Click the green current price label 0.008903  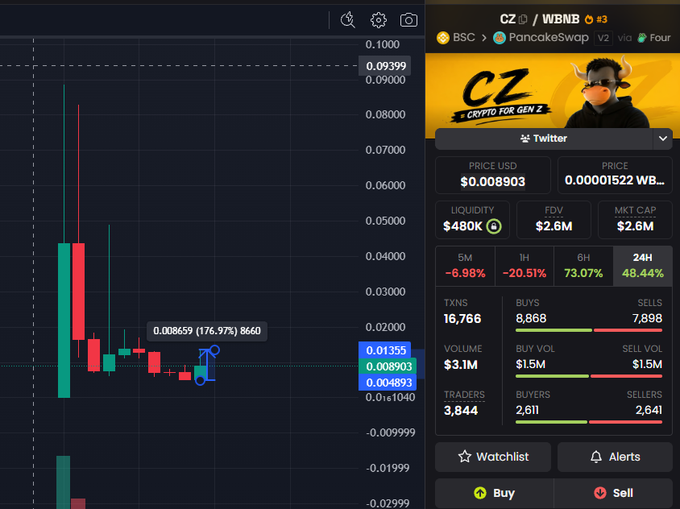[x=388, y=367]
